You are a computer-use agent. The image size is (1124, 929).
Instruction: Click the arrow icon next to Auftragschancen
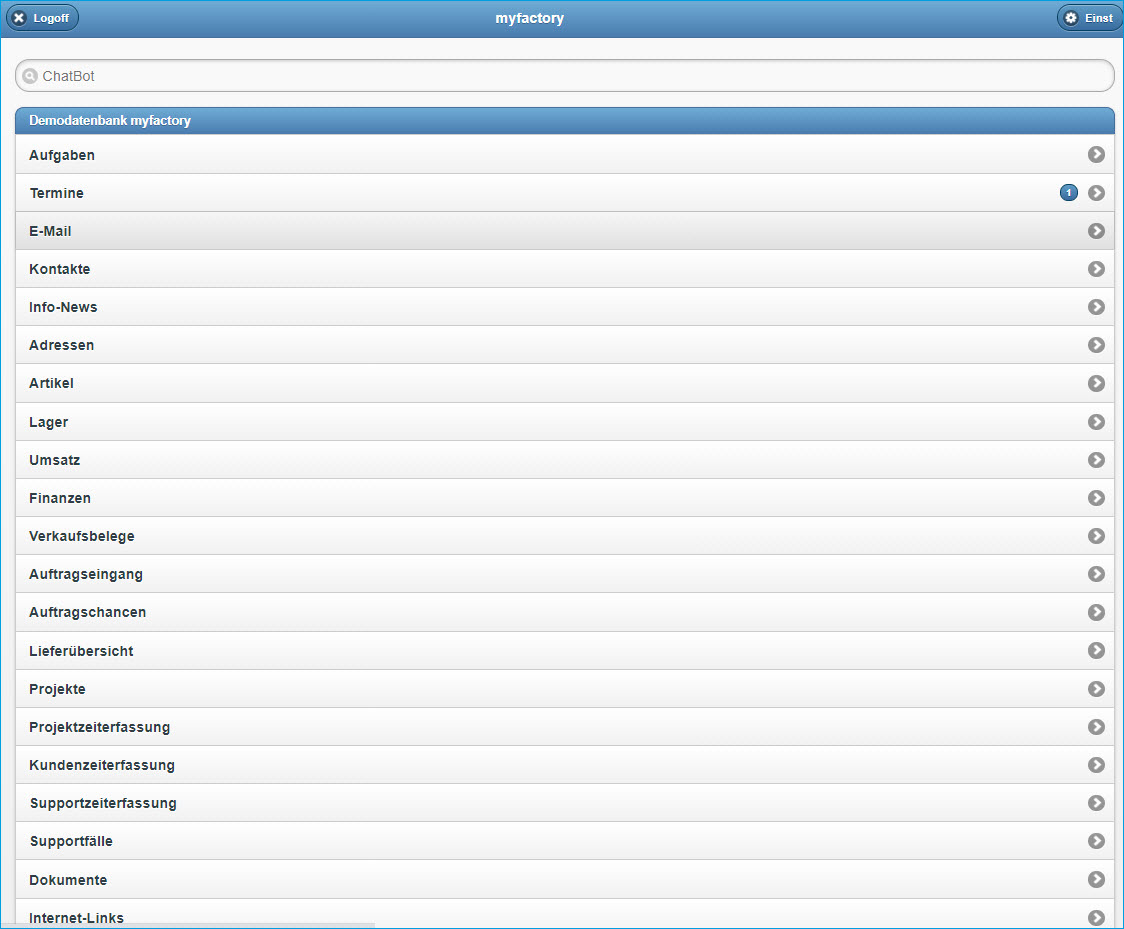click(x=1096, y=612)
